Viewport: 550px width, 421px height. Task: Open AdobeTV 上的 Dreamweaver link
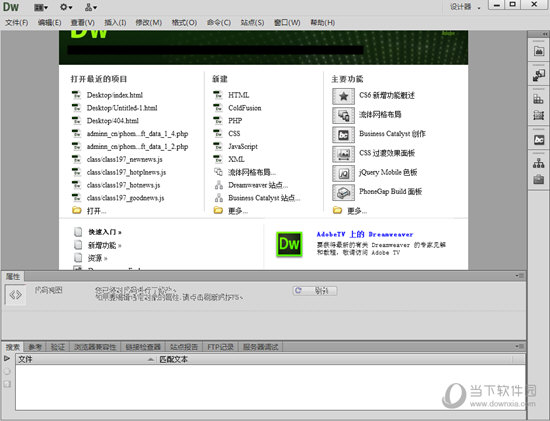point(365,234)
